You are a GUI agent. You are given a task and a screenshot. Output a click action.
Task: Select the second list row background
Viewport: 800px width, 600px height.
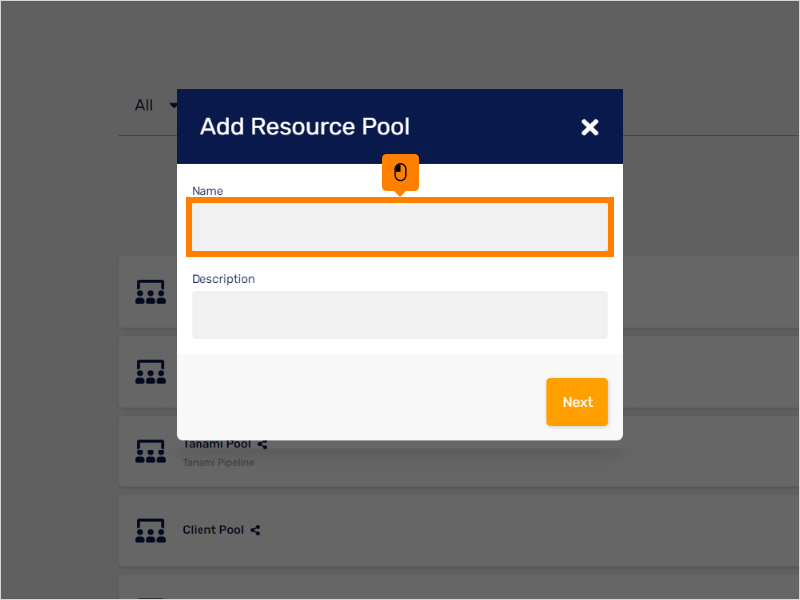point(700,371)
